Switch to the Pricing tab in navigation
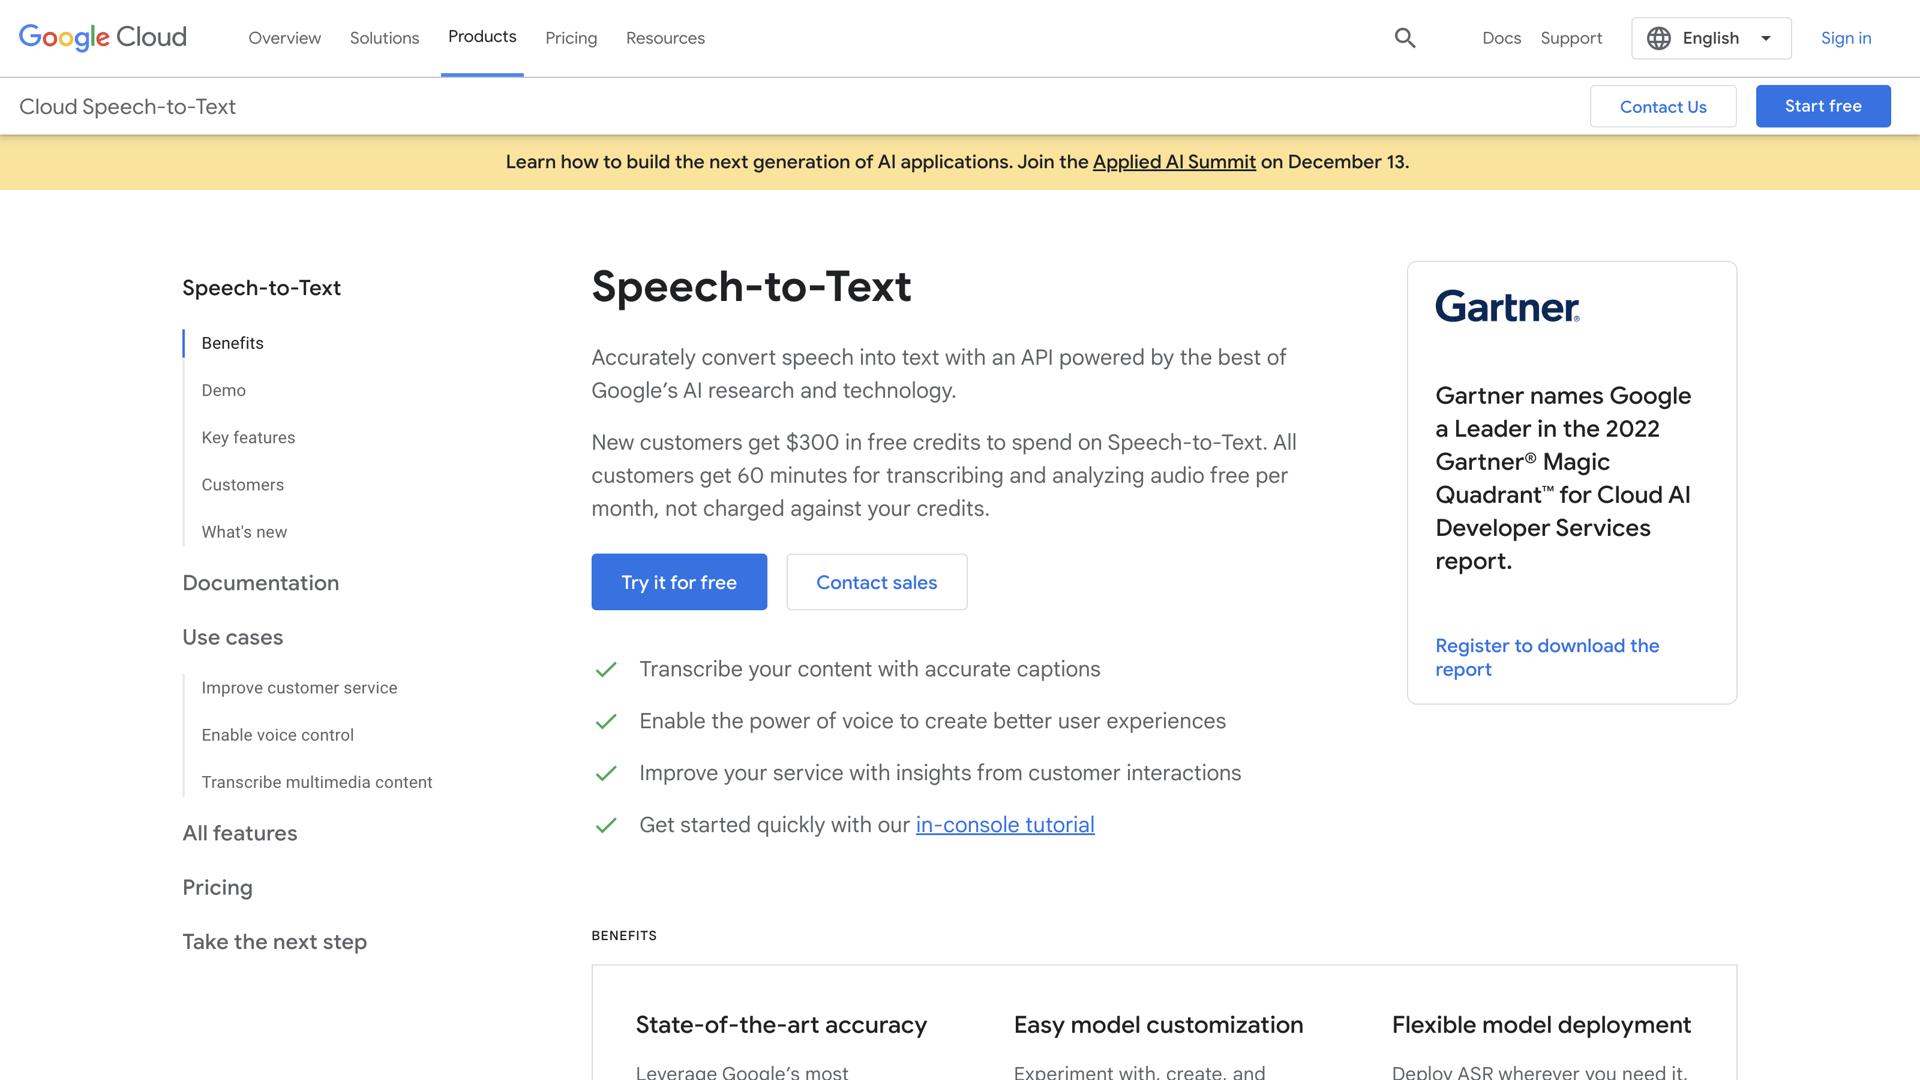Image resolution: width=1920 pixels, height=1080 pixels. (571, 38)
